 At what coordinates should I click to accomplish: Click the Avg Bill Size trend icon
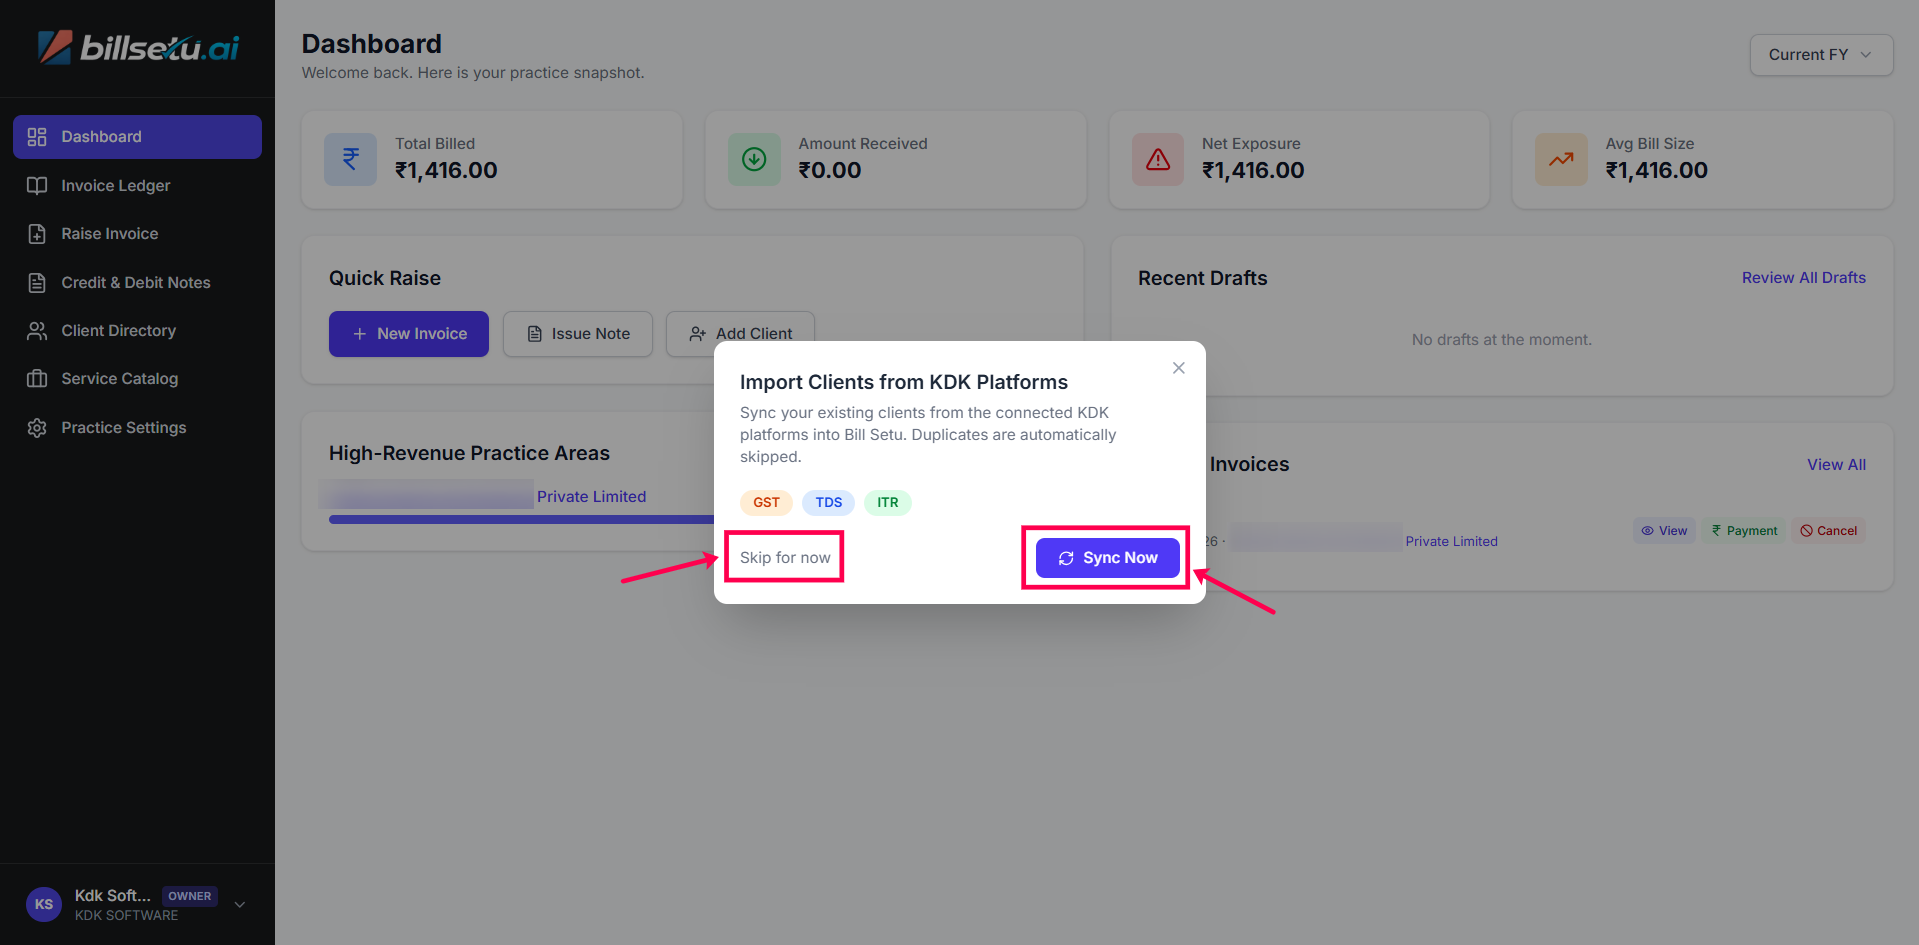(x=1561, y=159)
